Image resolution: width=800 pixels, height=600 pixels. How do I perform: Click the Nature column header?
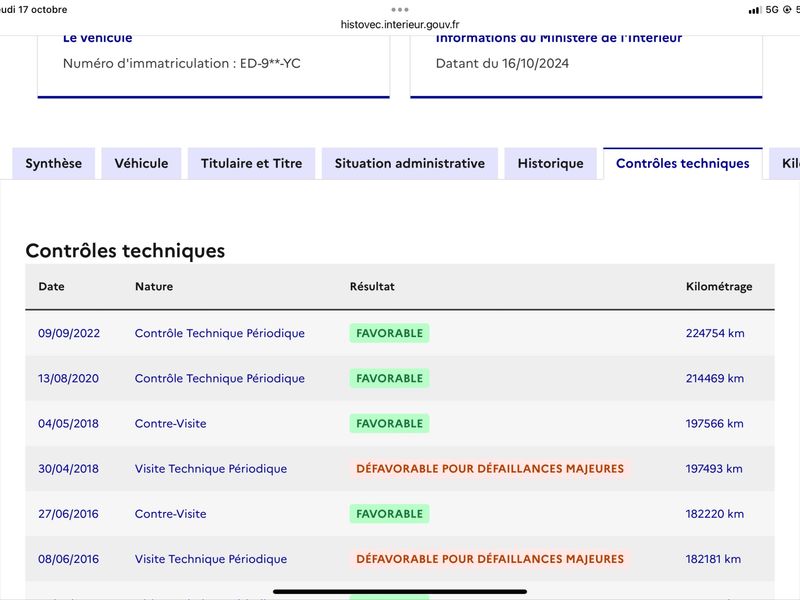click(154, 286)
